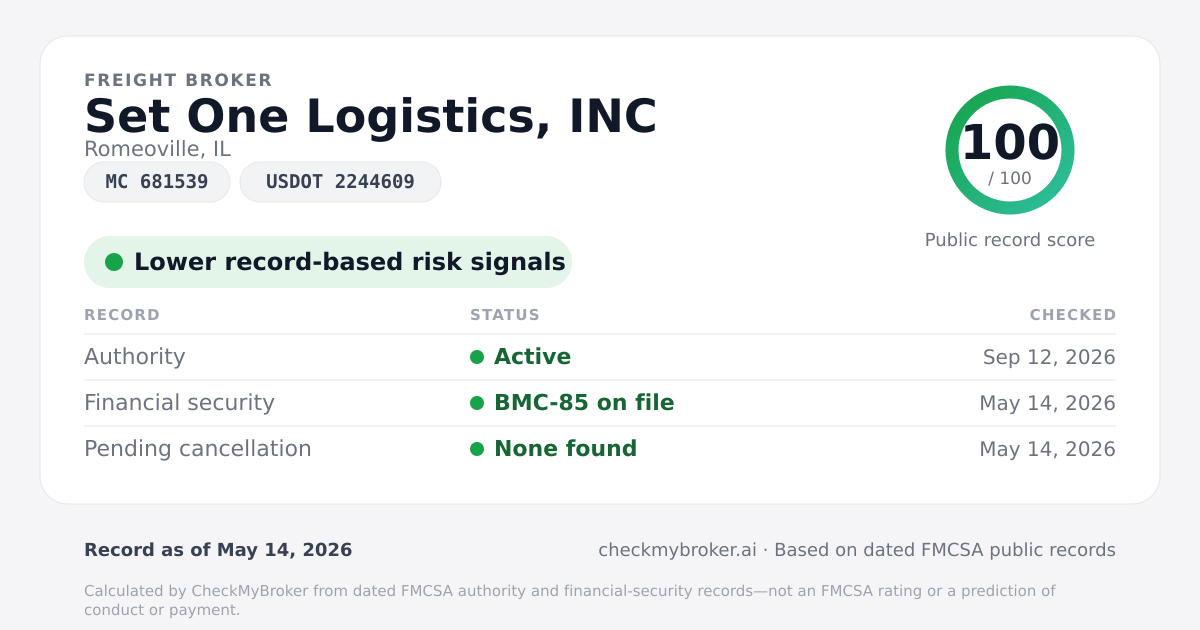Click the CHECKED column header
This screenshot has height=630, width=1200.
point(1073,315)
